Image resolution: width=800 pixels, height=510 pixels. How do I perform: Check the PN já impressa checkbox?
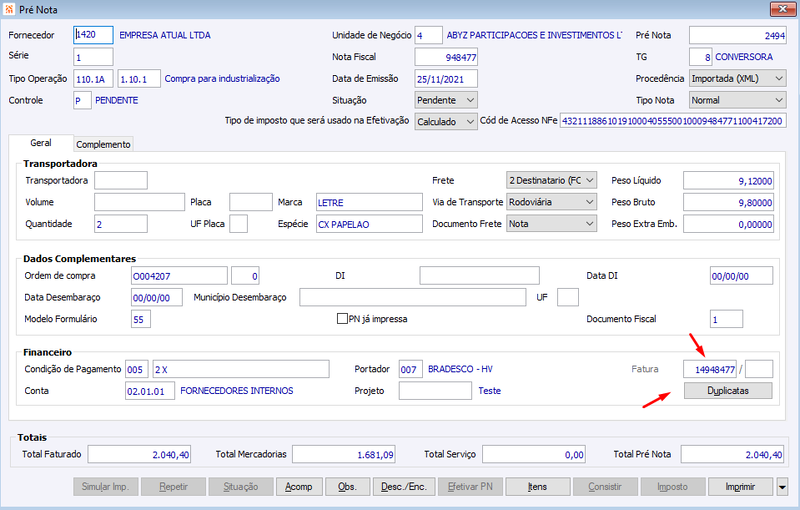[x=342, y=319]
